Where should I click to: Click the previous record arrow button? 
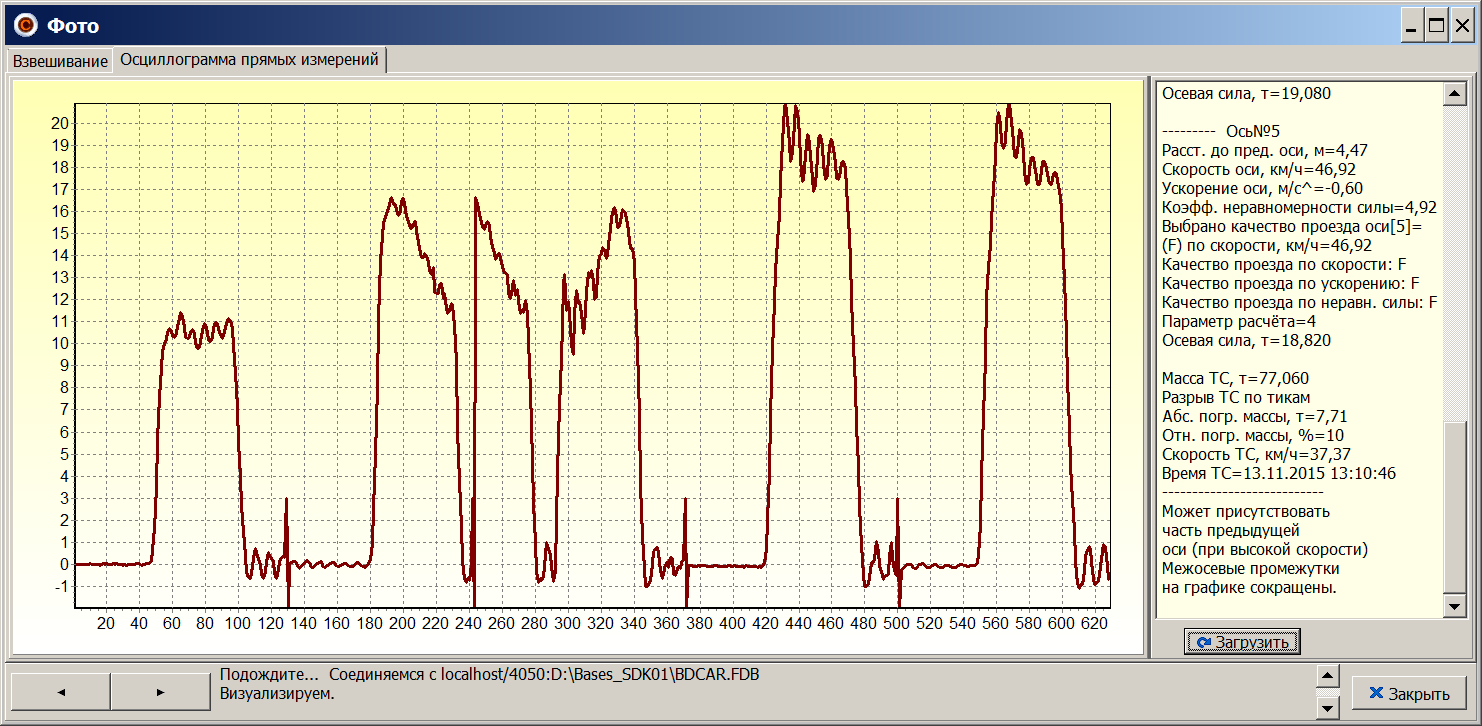(x=60, y=692)
